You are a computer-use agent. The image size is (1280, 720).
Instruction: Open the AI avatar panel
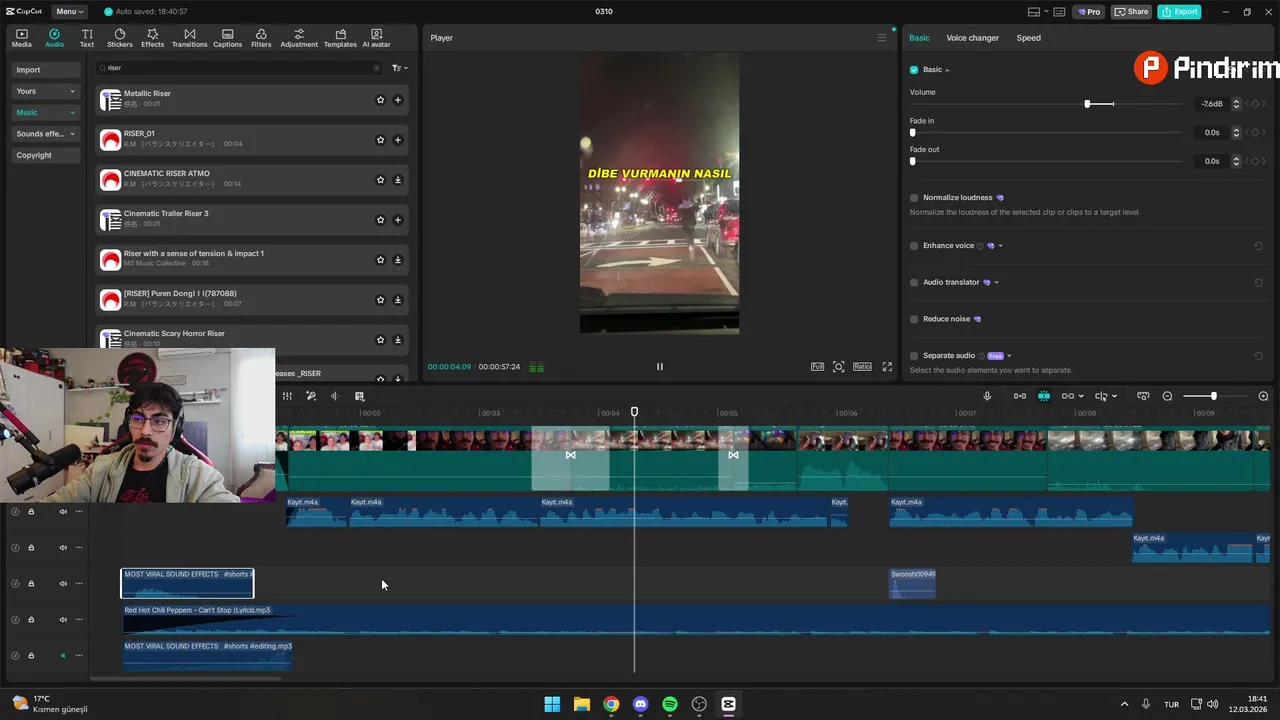376,38
